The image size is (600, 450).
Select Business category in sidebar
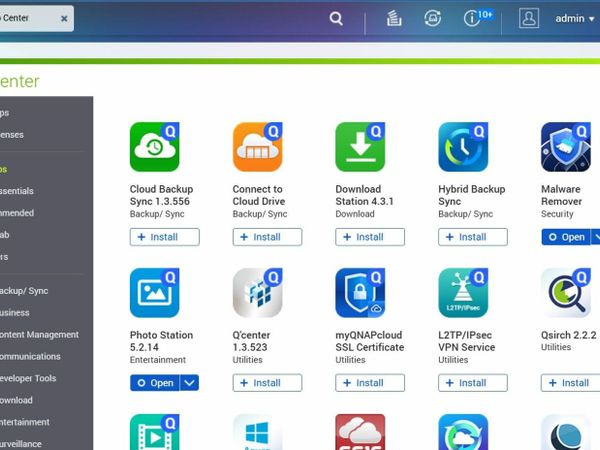(x=15, y=313)
